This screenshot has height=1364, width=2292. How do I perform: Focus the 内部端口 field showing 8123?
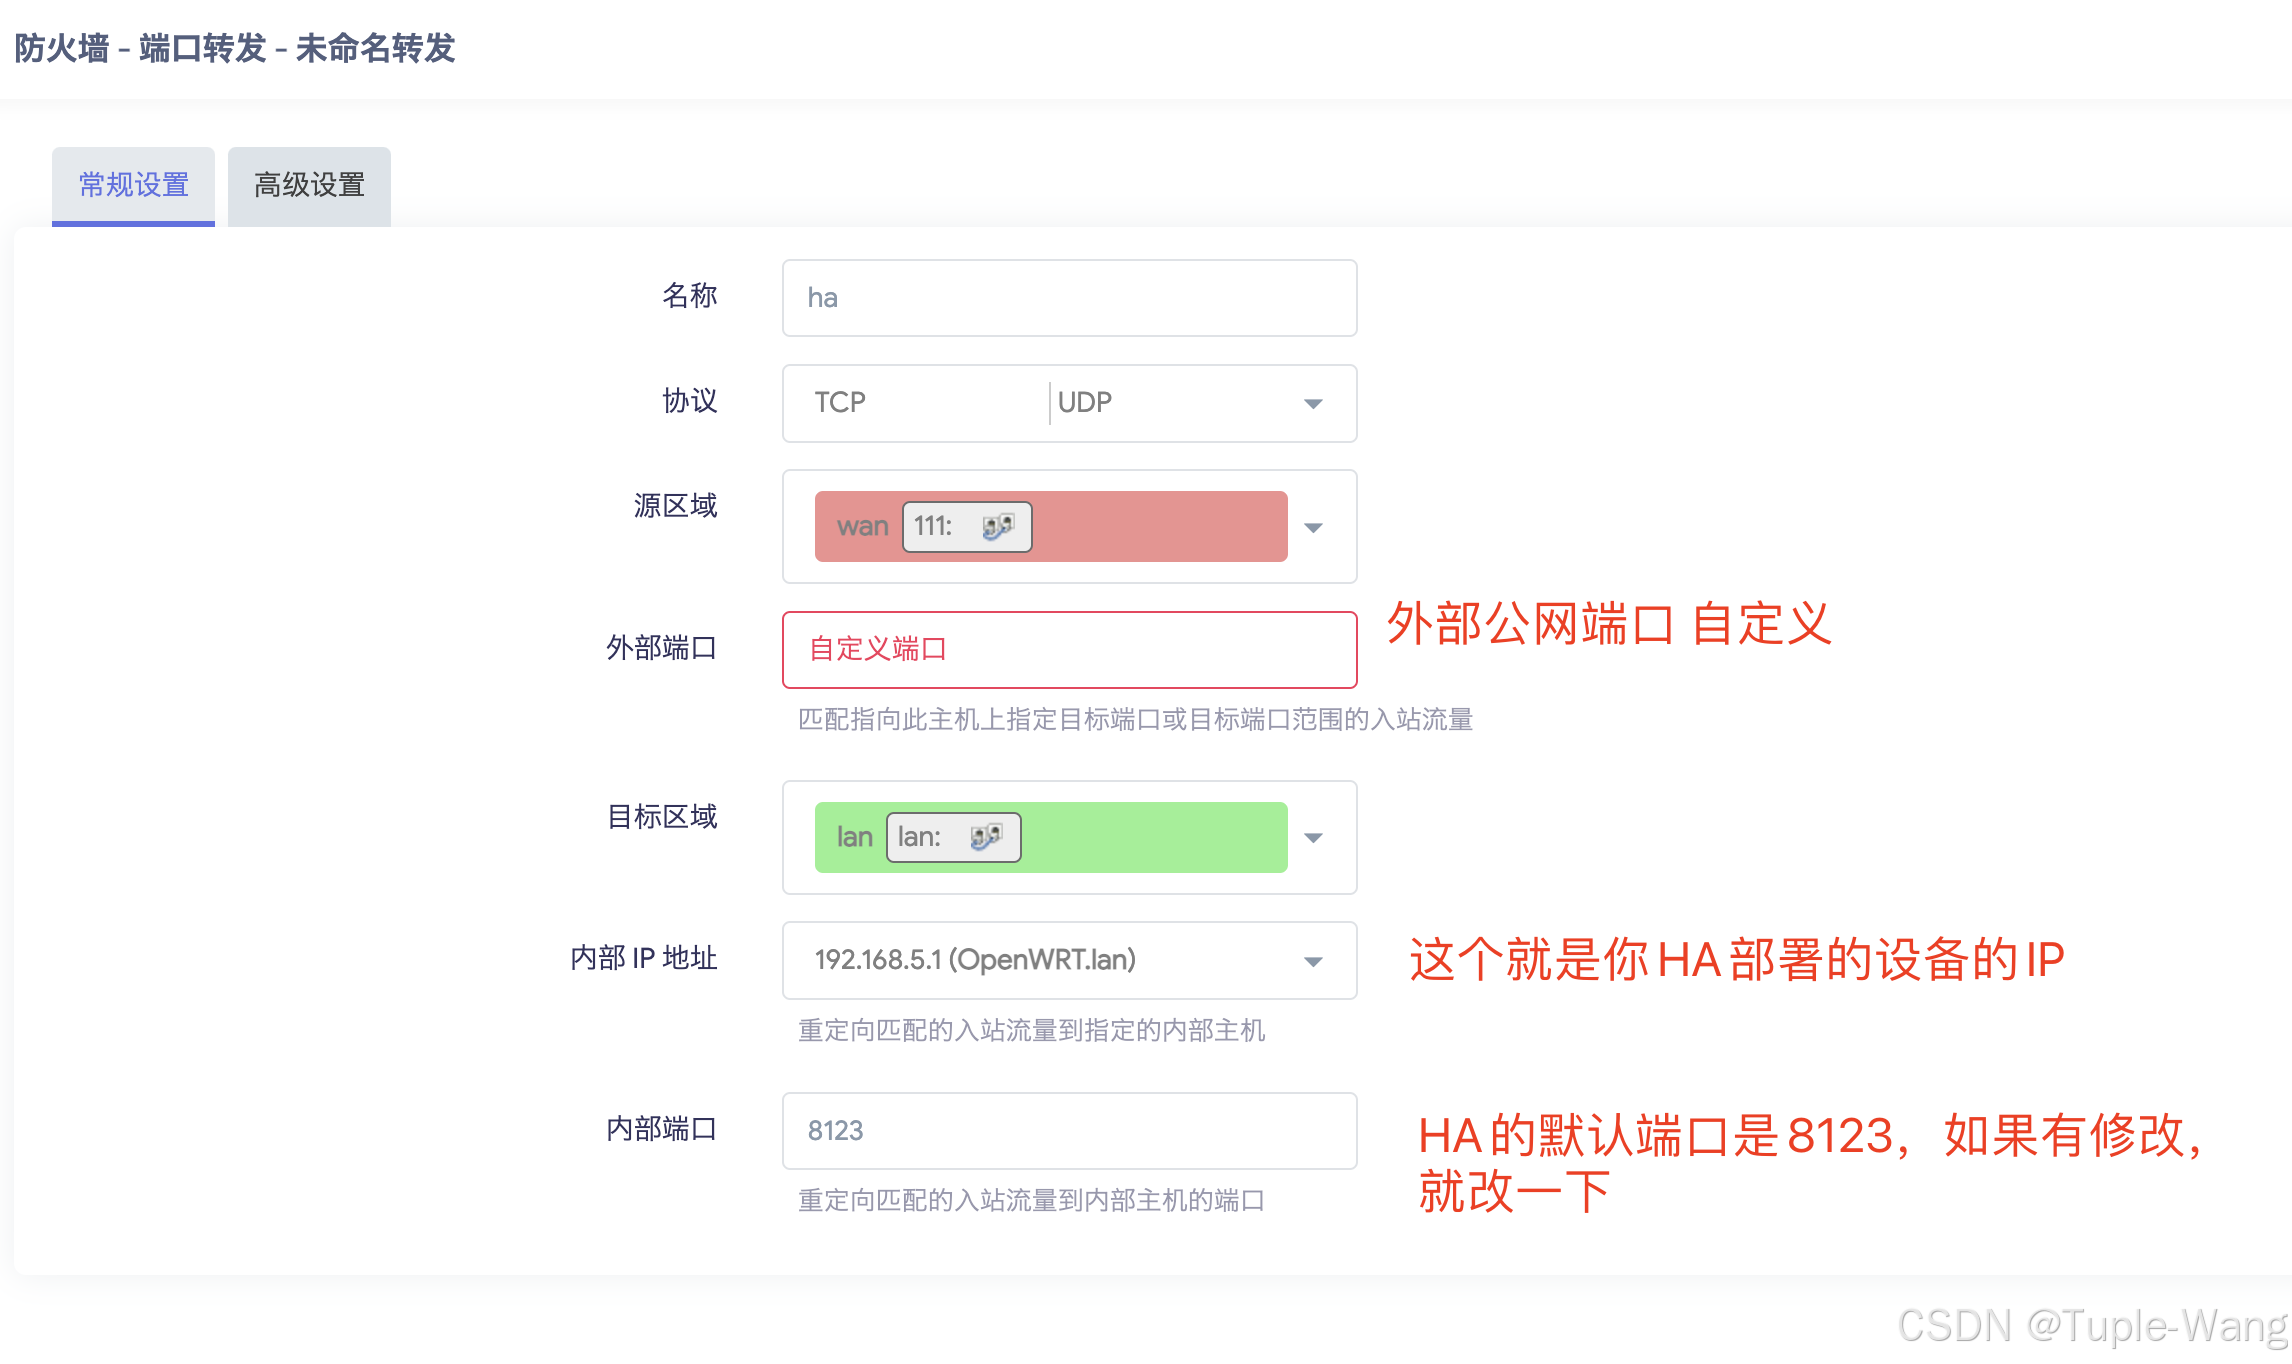pos(1068,1131)
